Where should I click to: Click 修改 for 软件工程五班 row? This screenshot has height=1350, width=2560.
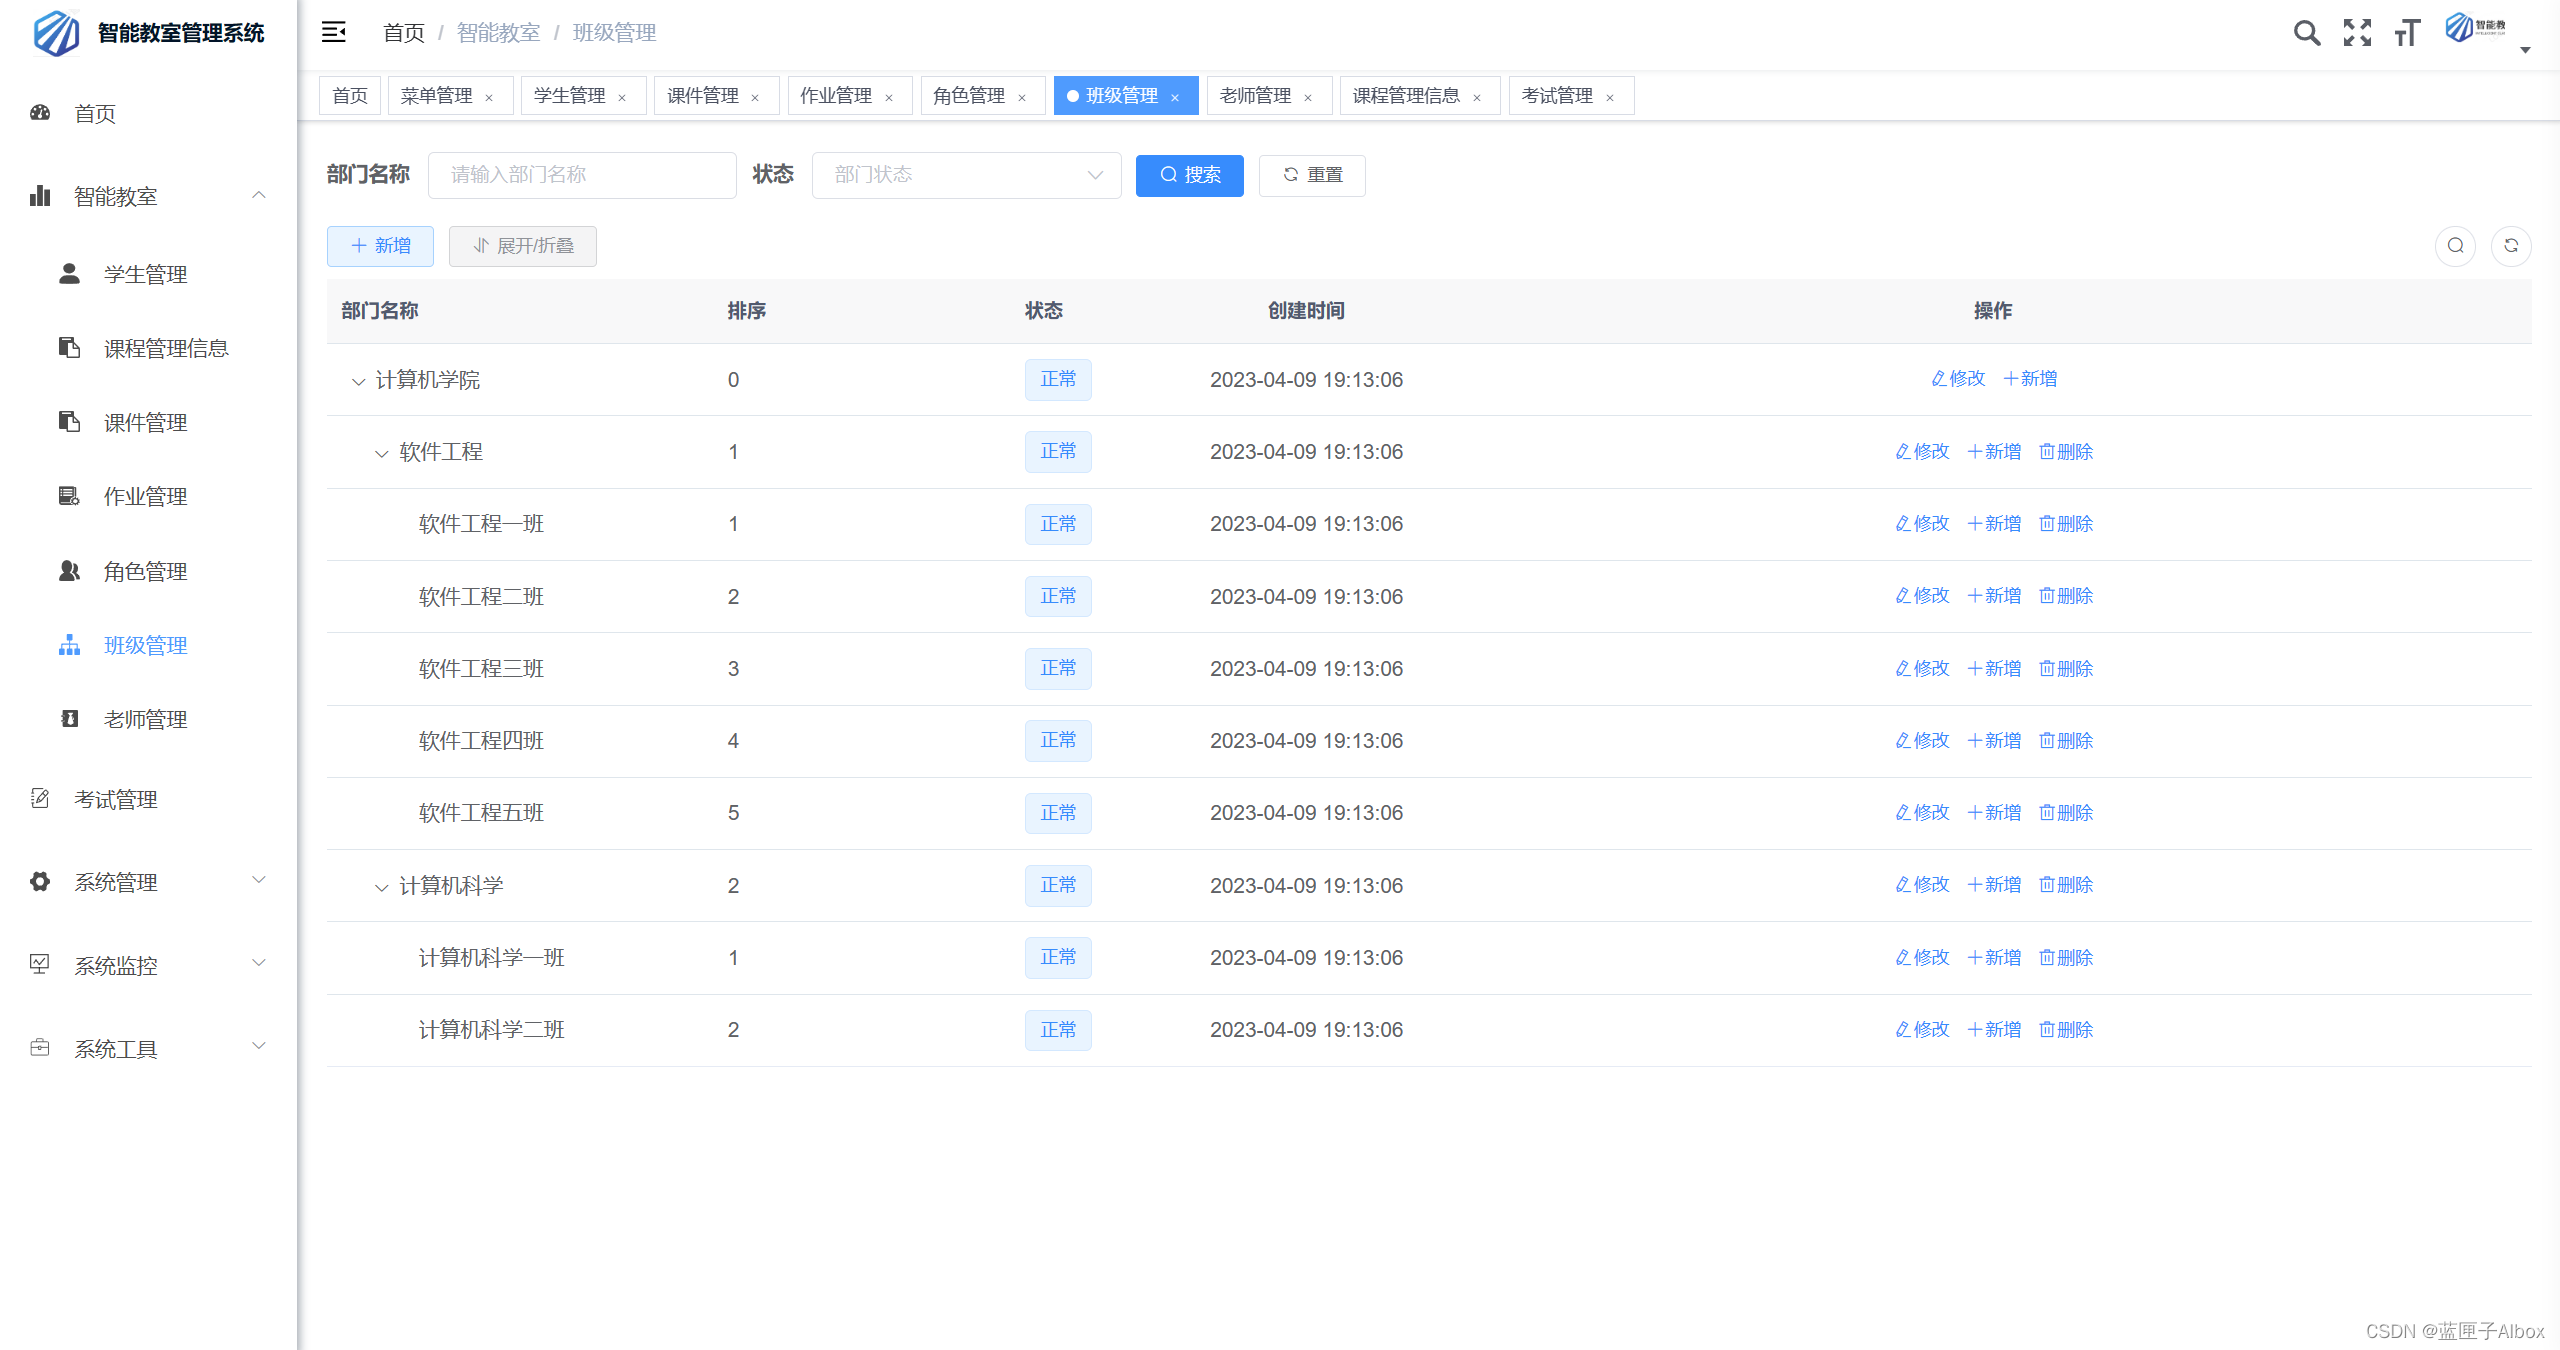pyautogui.click(x=1922, y=813)
